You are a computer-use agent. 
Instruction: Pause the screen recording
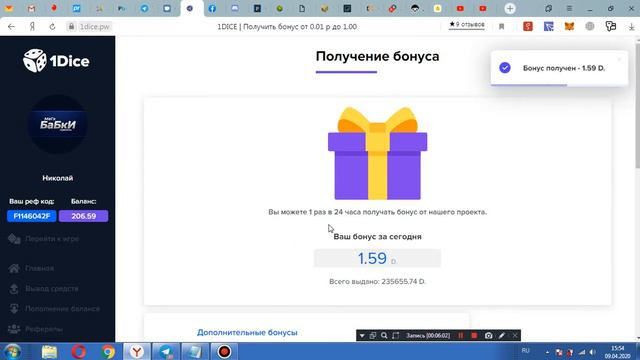coord(461,336)
